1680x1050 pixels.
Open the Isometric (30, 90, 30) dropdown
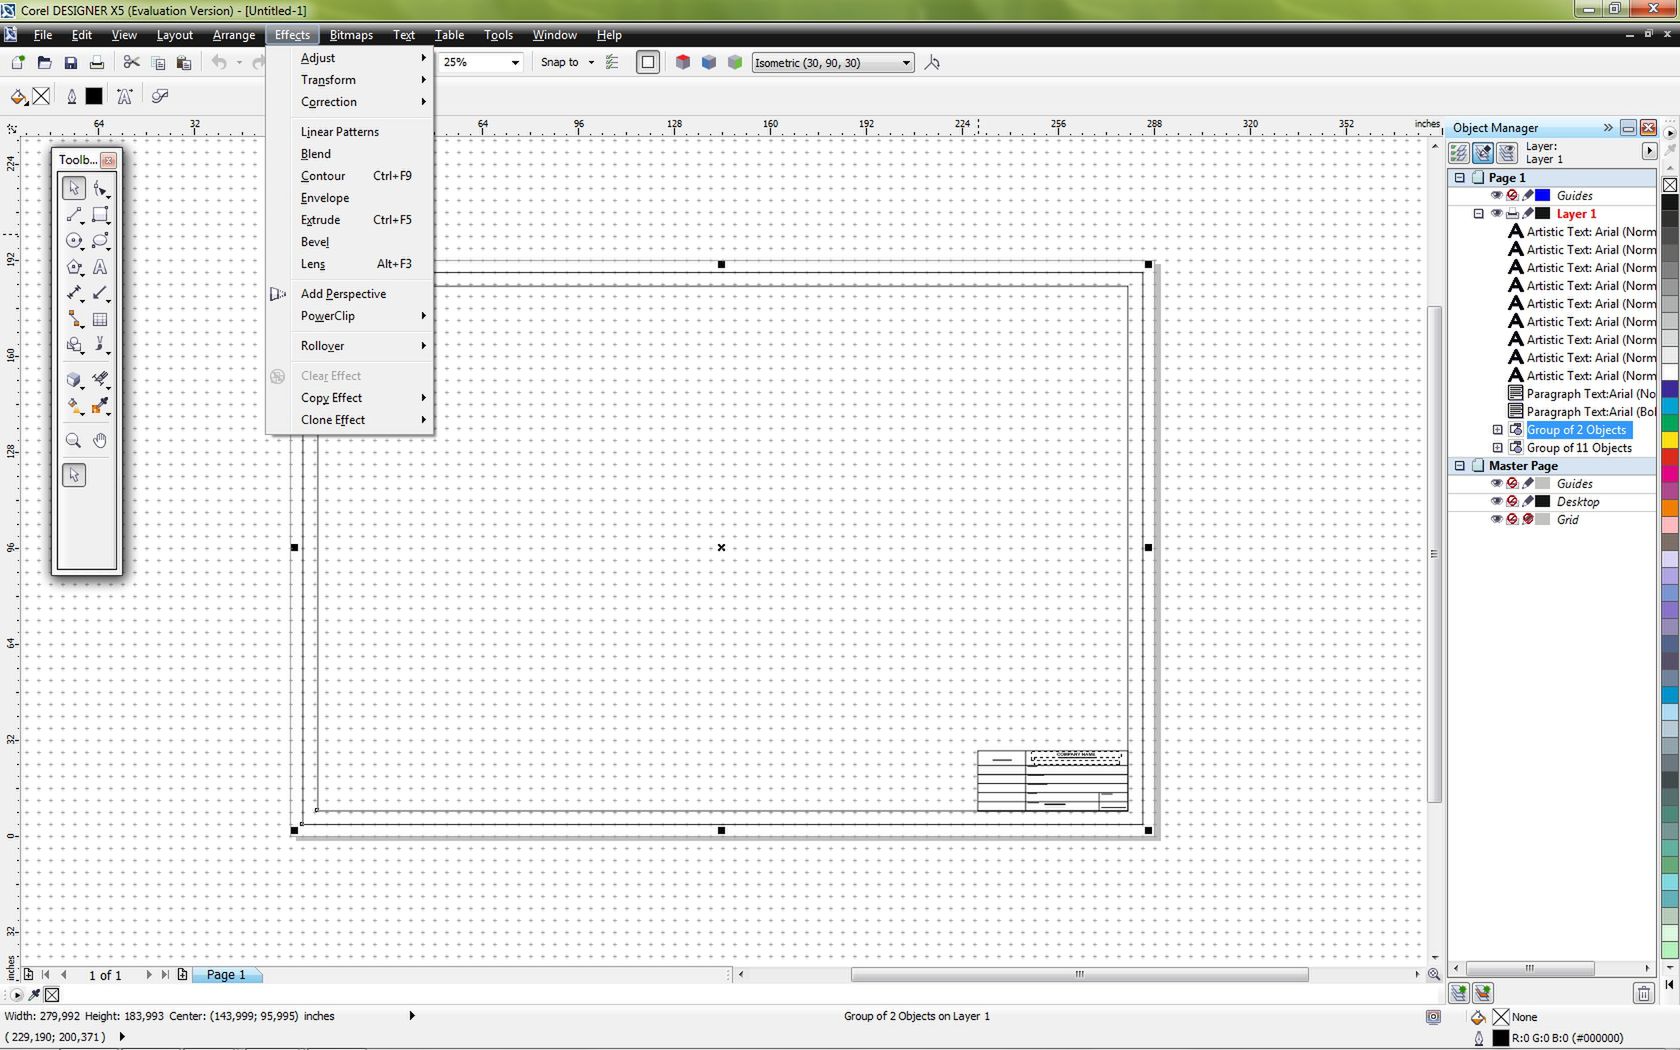(906, 62)
